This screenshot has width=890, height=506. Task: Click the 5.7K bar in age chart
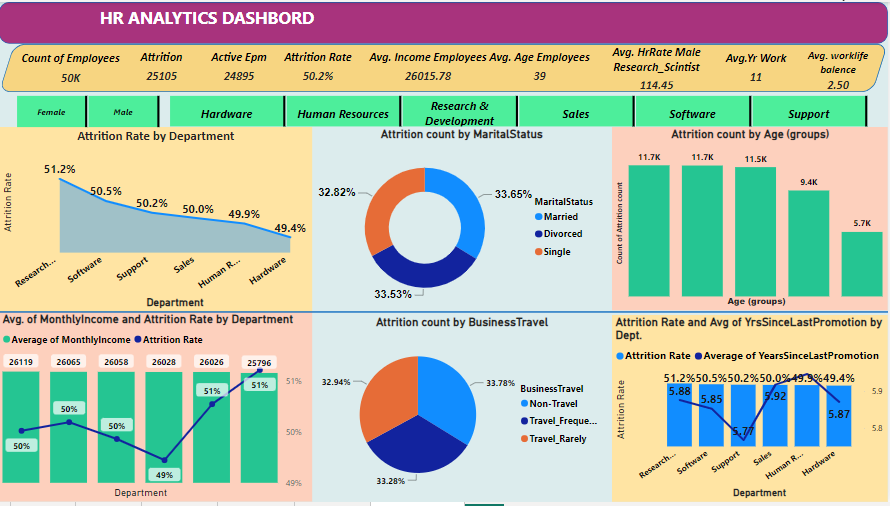point(862,264)
